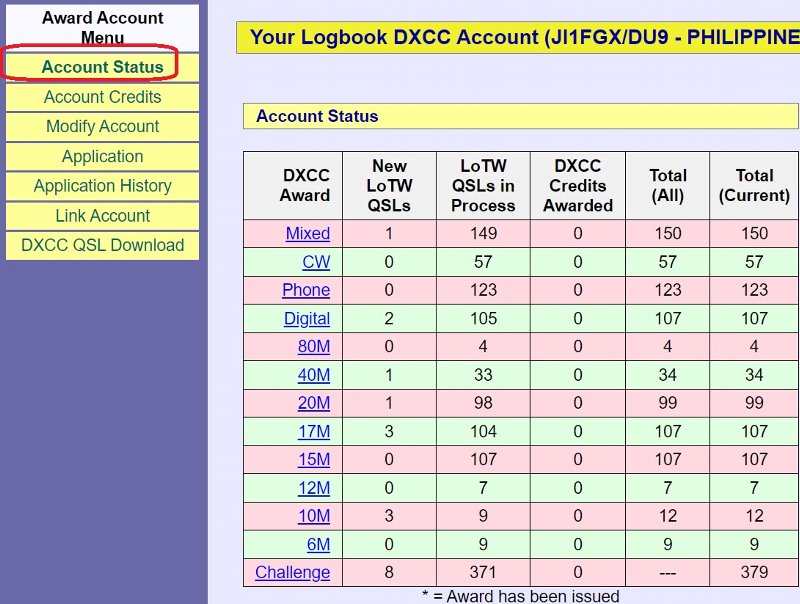The height and width of the screenshot is (604, 800).
Task: Open Account Credits menu item
Action: click(102, 97)
